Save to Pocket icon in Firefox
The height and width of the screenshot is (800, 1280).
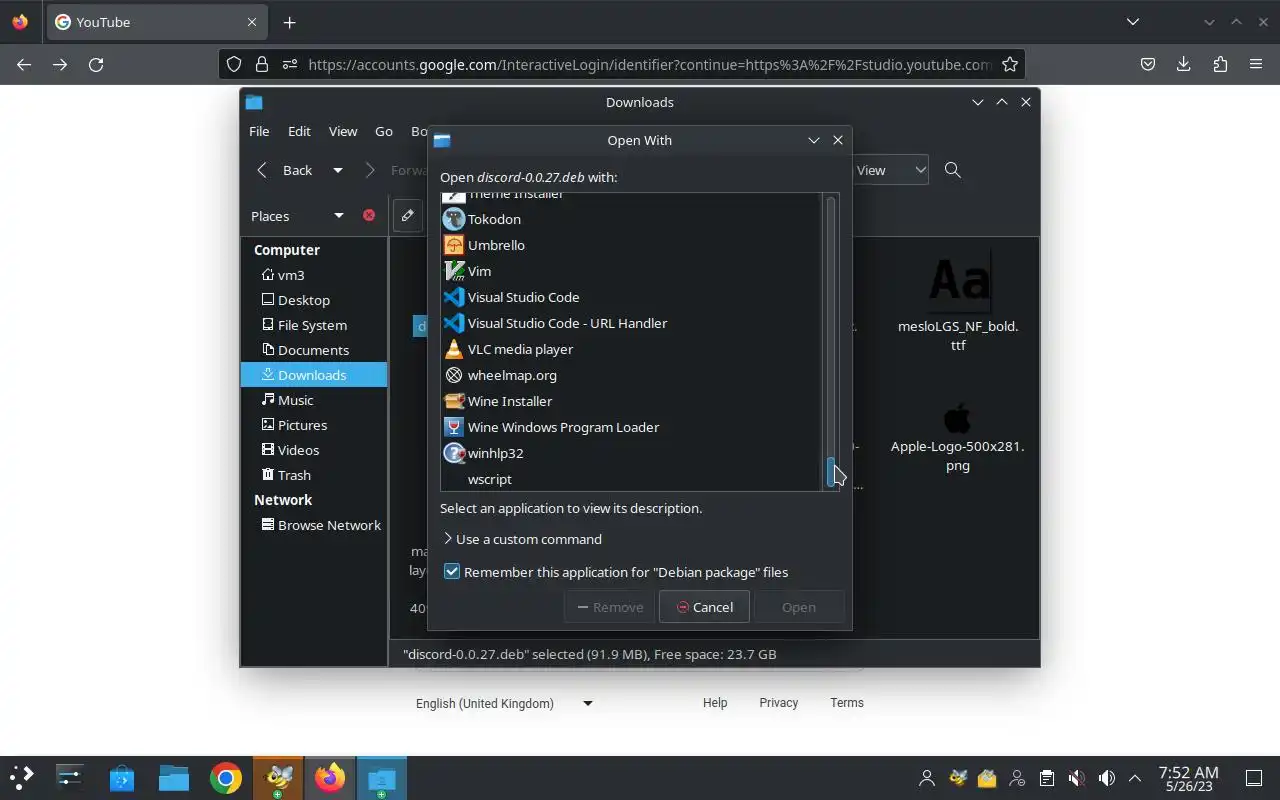1148,64
